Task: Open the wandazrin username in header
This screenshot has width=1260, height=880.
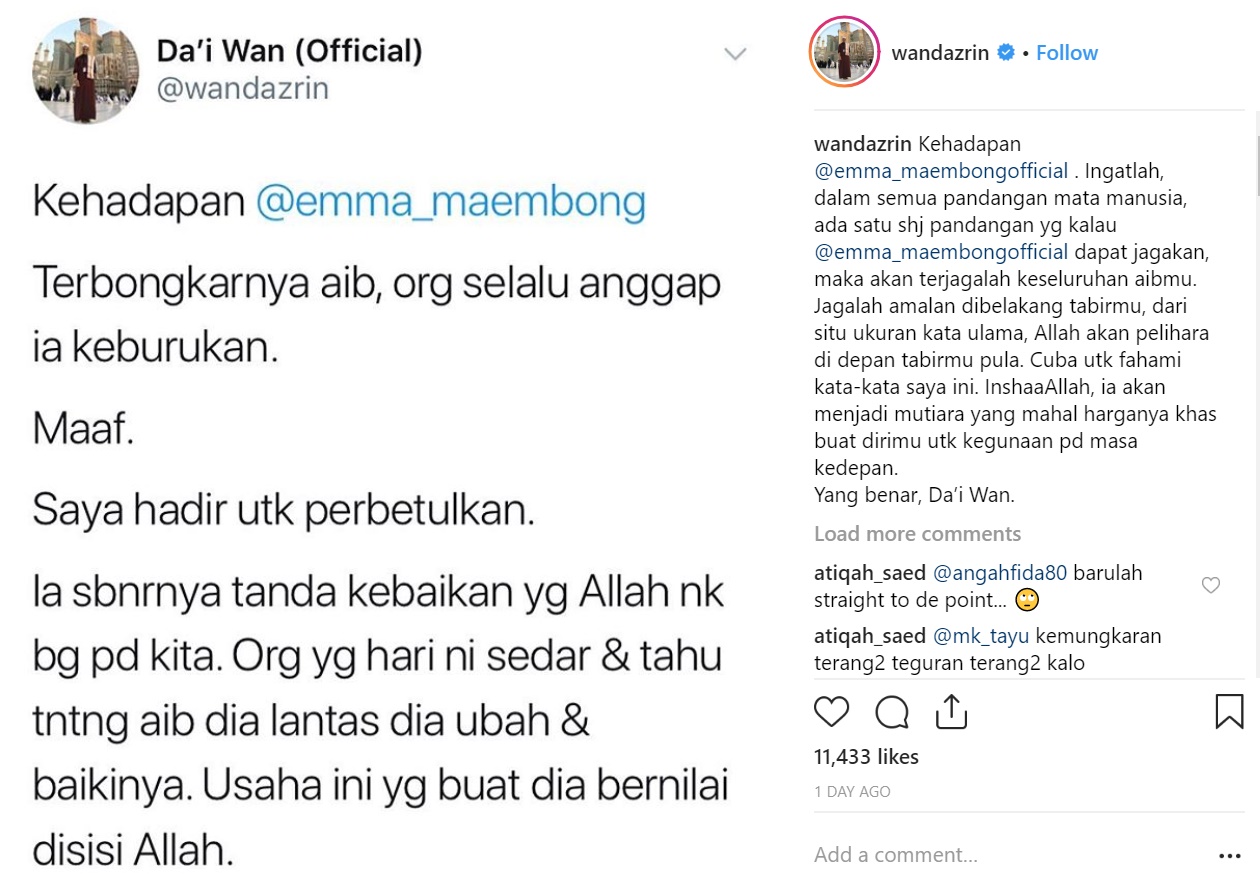Action: (x=940, y=53)
